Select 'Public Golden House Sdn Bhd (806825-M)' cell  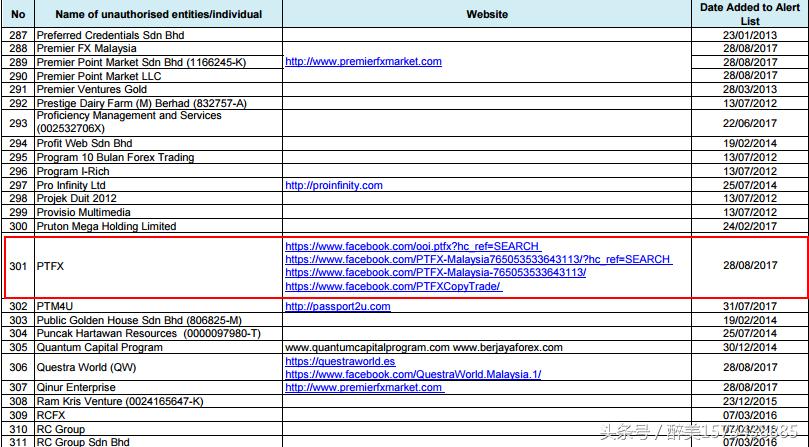tap(158, 320)
